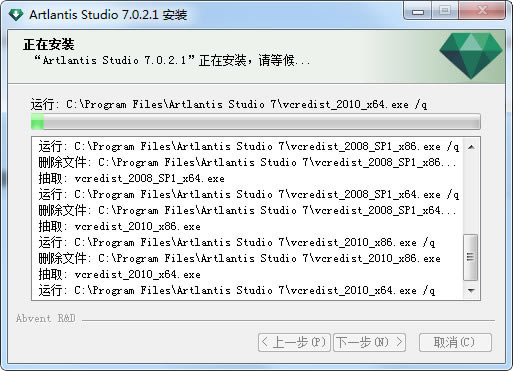Select log line 删除文件 vcredist_2008_SP1_x86
Image resolution: width=513 pixels, height=371 pixels.
[x=247, y=163]
